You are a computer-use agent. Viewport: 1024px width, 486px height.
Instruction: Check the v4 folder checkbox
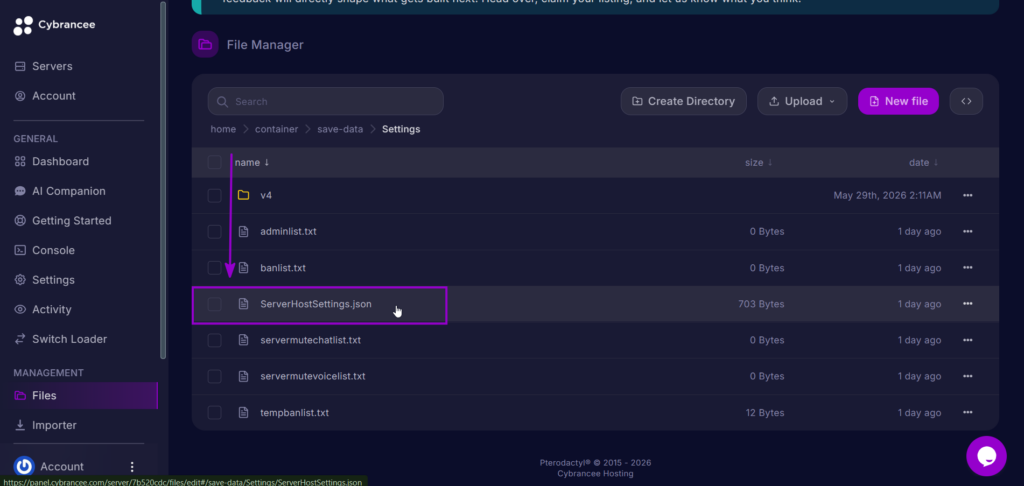click(x=214, y=195)
